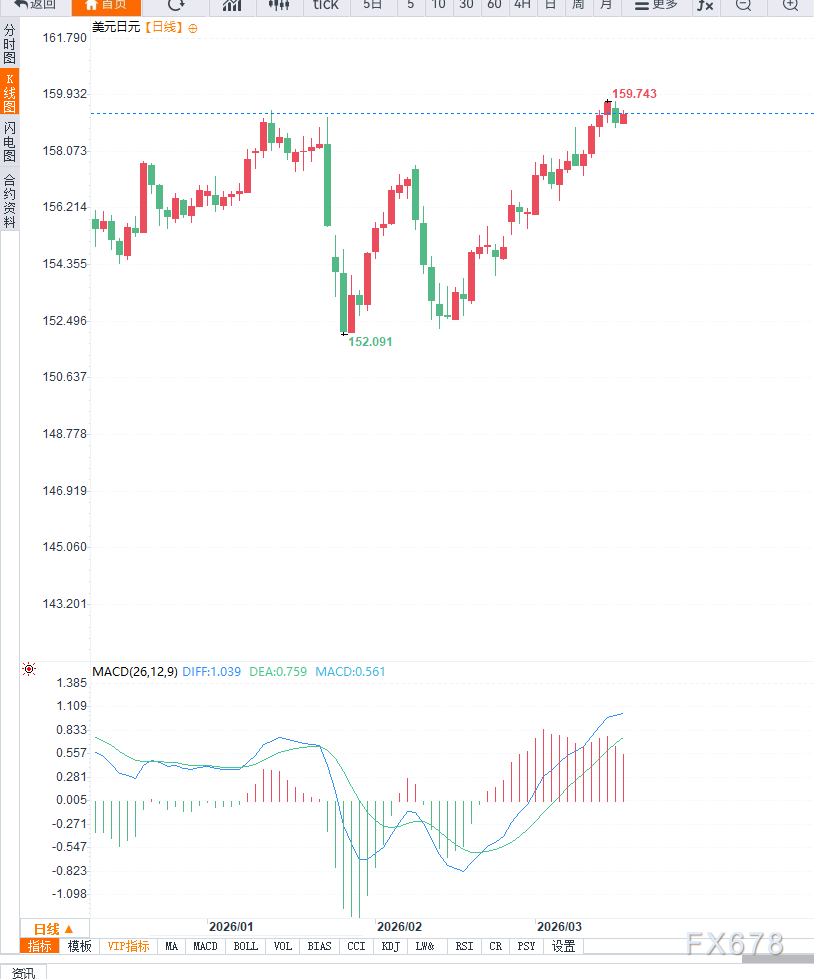This screenshot has height=979, width=814.
Task: Select the candlestick chart icon
Action: pyautogui.click(x=281, y=5)
